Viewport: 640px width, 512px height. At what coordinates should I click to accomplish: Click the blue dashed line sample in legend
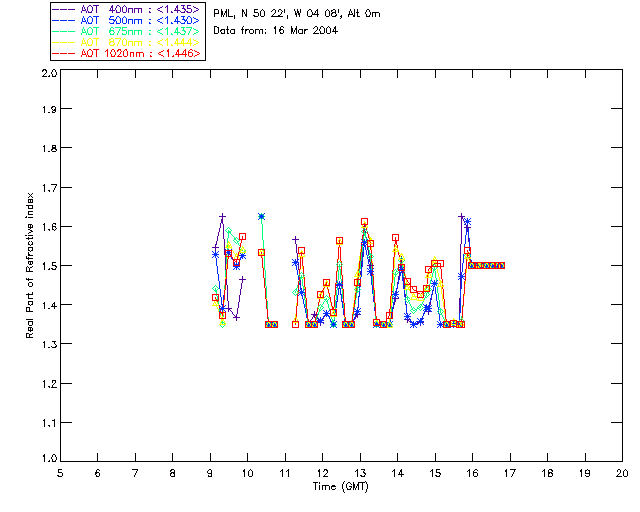pyautogui.click(x=64, y=20)
